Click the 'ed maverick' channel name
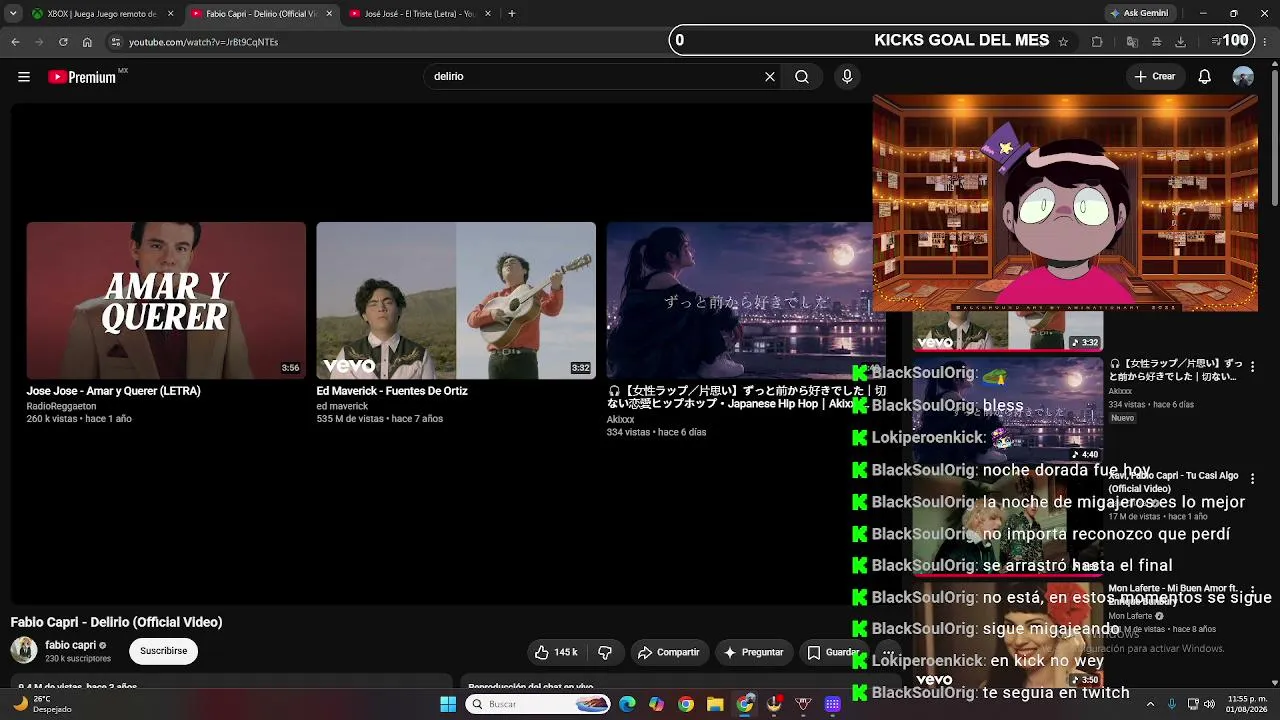This screenshot has height=720, width=1280. [x=342, y=406]
